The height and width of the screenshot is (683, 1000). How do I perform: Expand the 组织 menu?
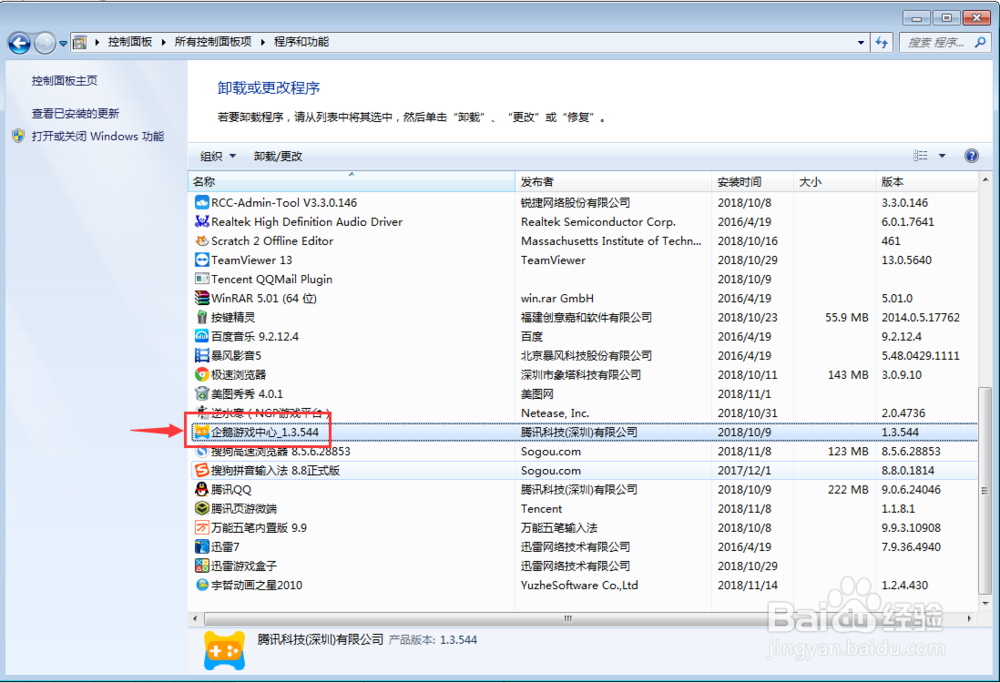coord(217,156)
